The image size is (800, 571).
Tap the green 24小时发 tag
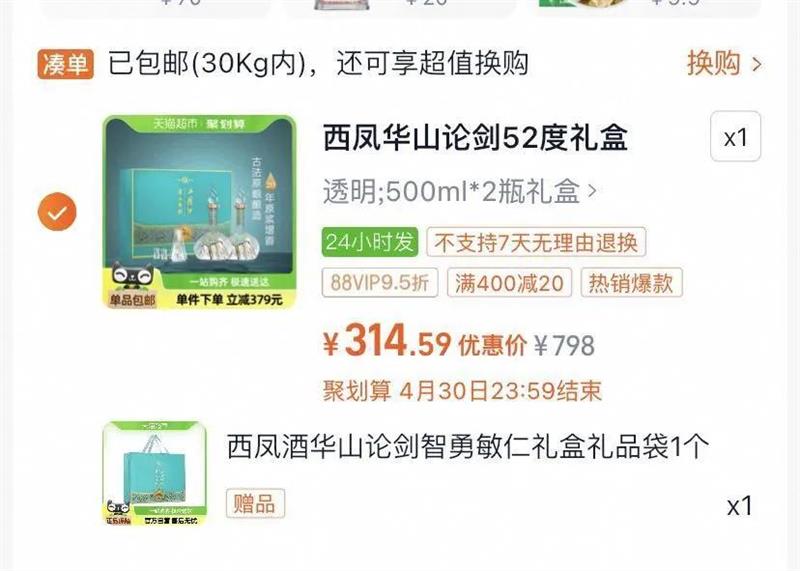pyautogui.click(x=370, y=242)
